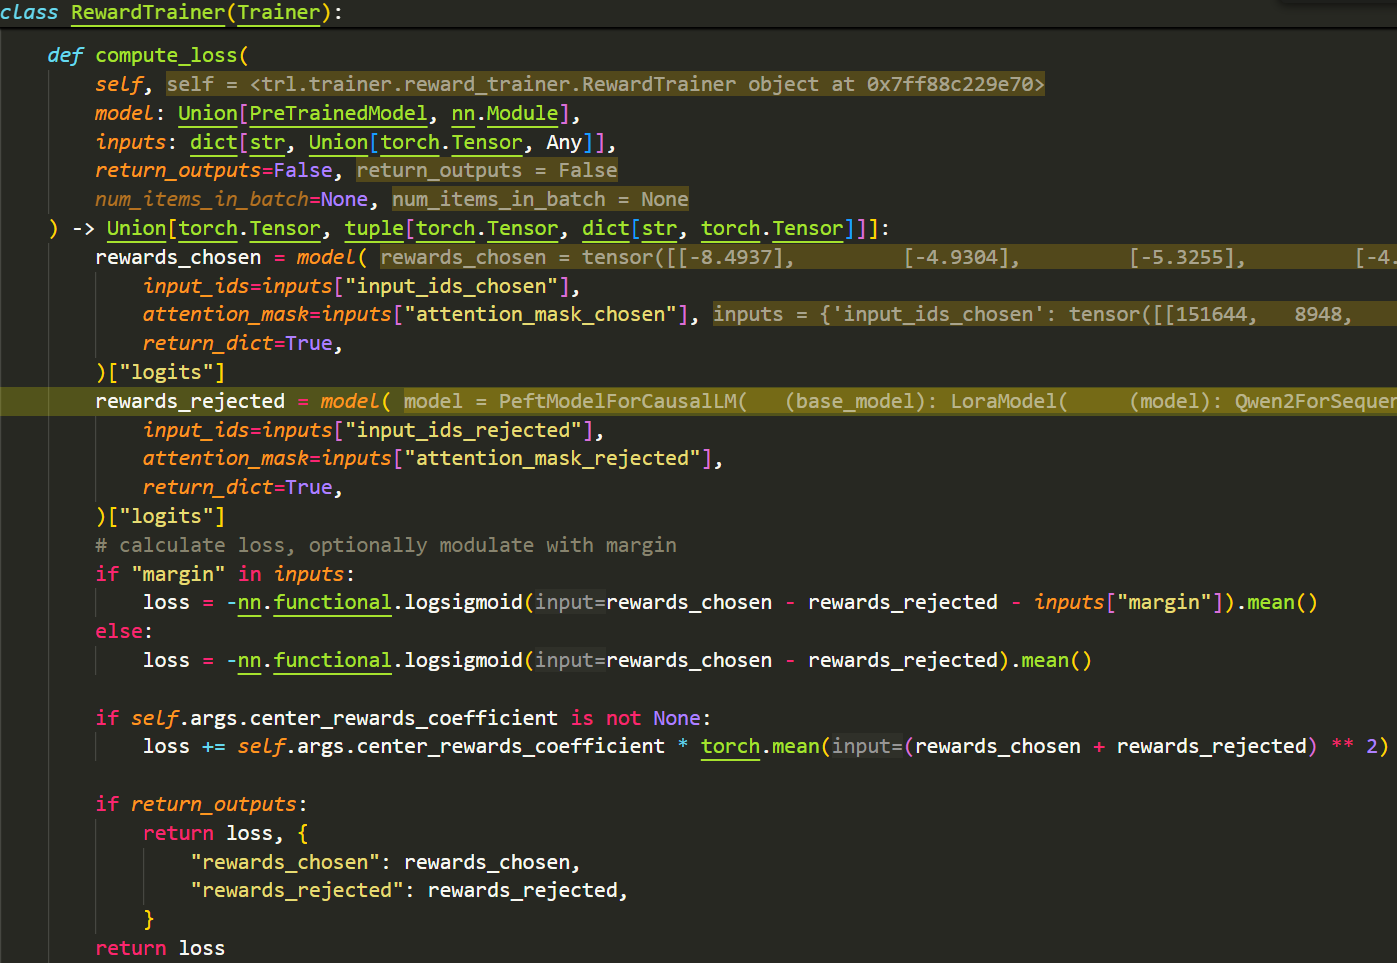Screen dimensions: 1397x963
Task: Click return_dict=True below attention_mask_rejected
Action: pos(237,487)
